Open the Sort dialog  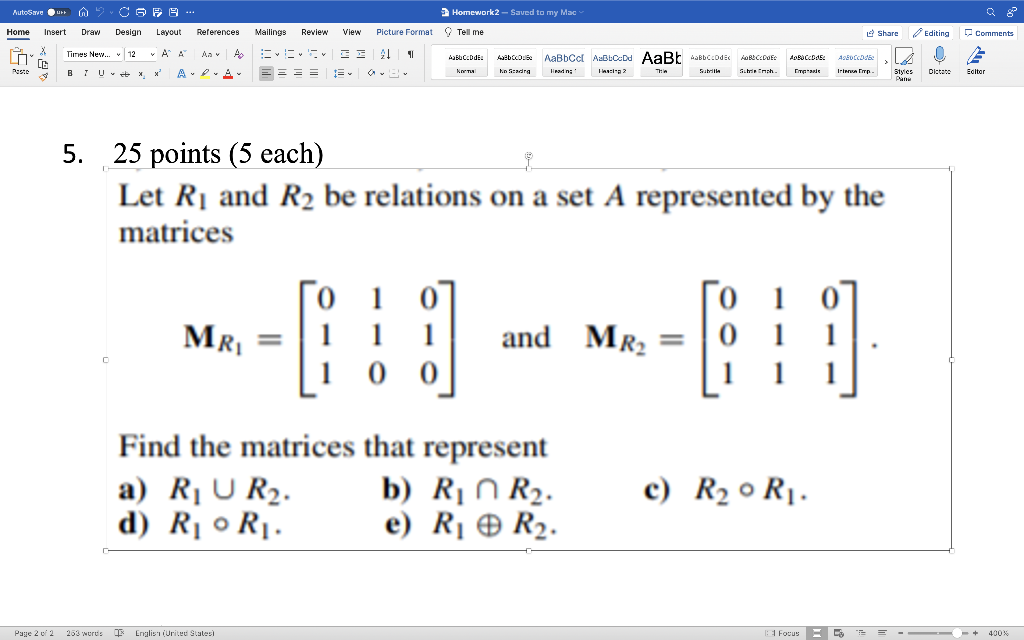(x=385, y=54)
